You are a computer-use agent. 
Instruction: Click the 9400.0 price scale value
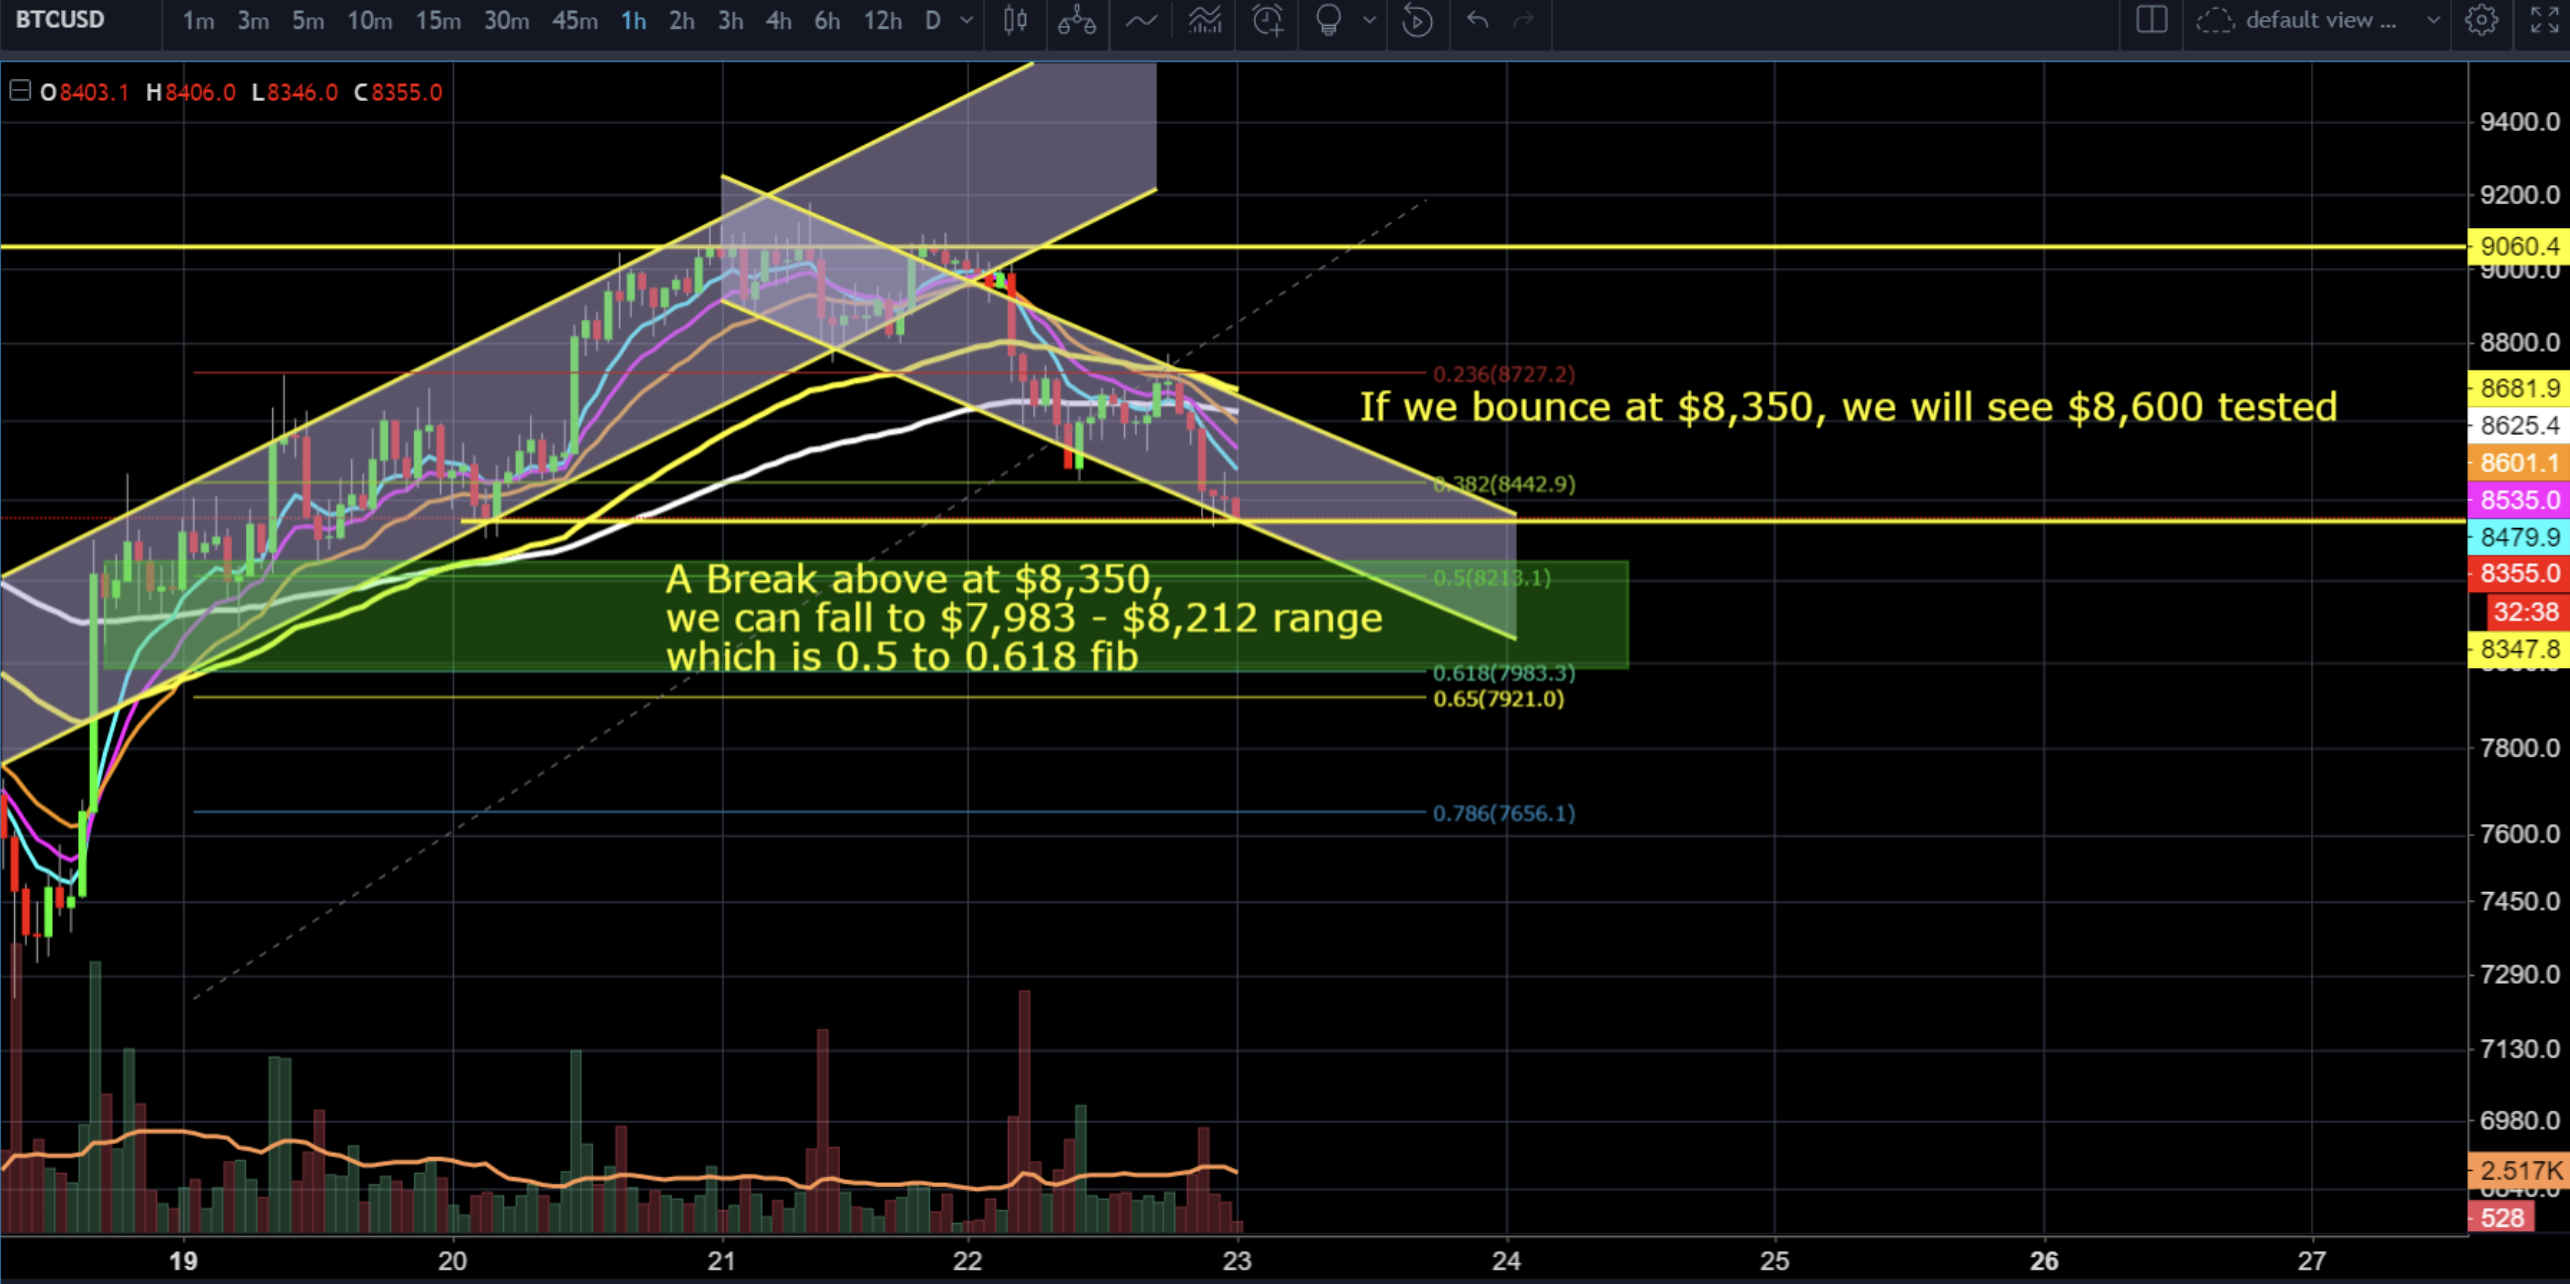[2520, 122]
